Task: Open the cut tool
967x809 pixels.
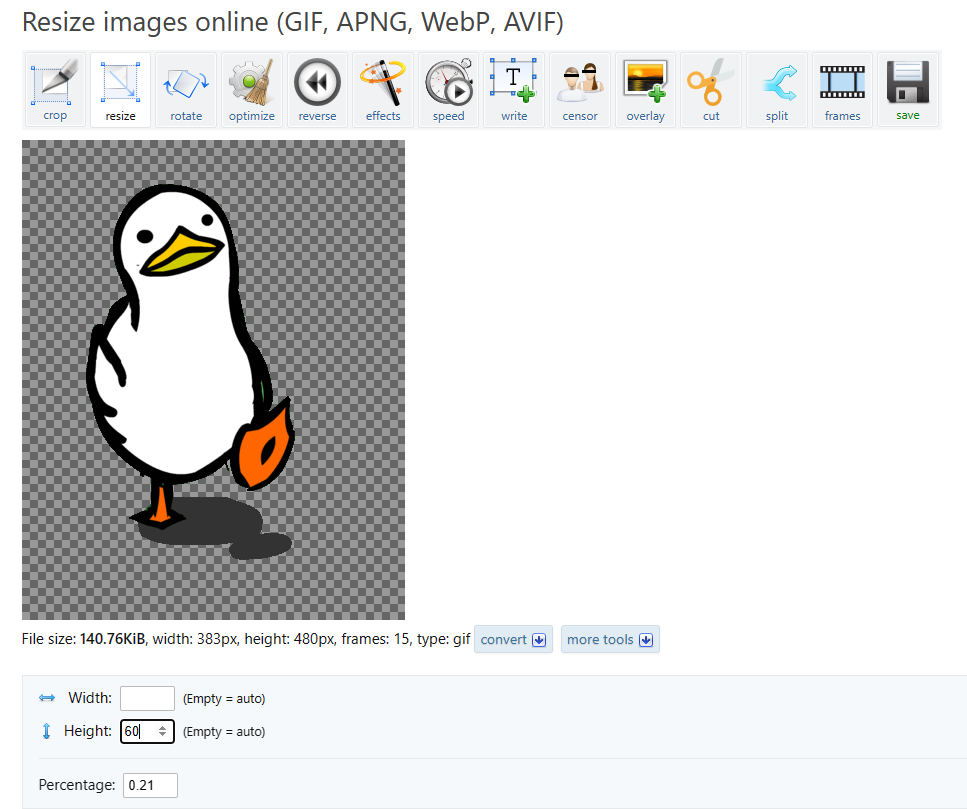Action: point(711,90)
